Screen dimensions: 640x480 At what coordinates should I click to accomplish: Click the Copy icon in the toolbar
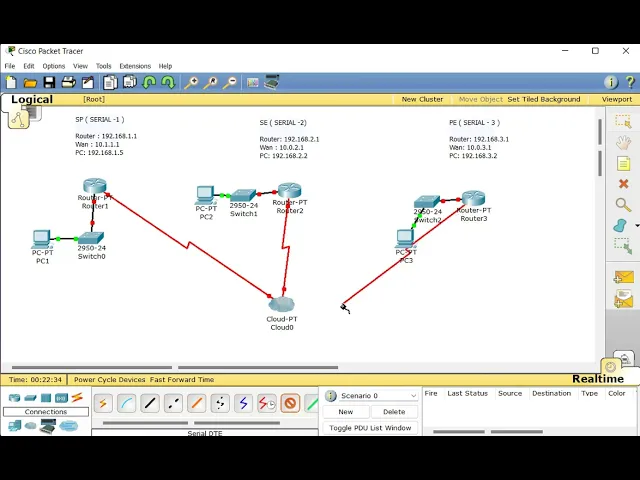(x=110, y=82)
